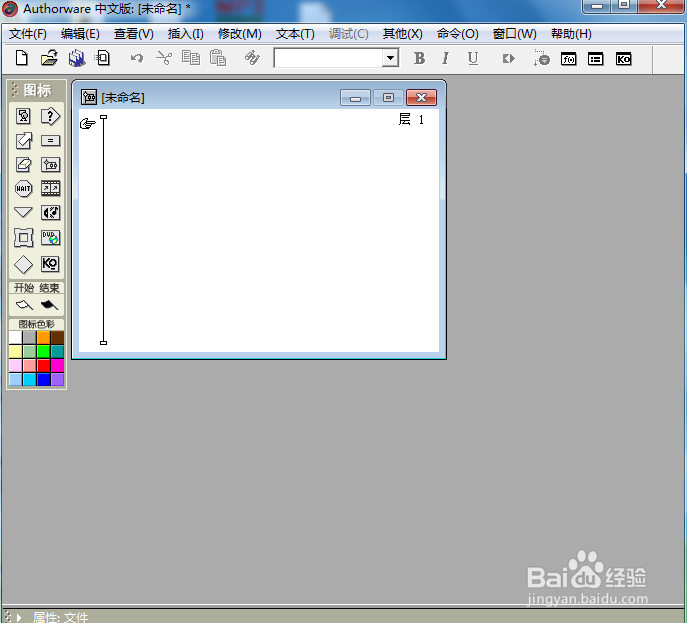687x623 pixels.
Task: Open the 编辑(E) menu
Action: 80,34
